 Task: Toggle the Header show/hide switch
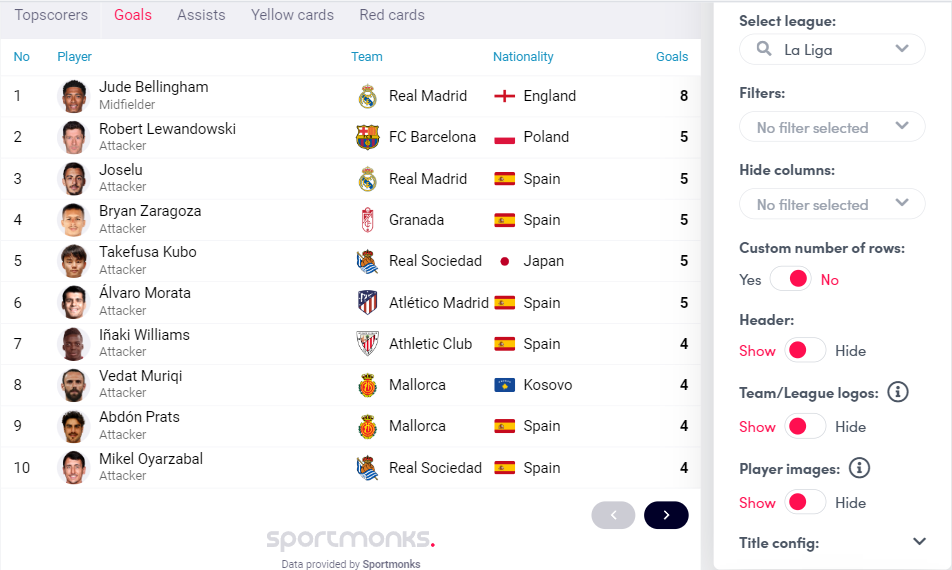(806, 350)
